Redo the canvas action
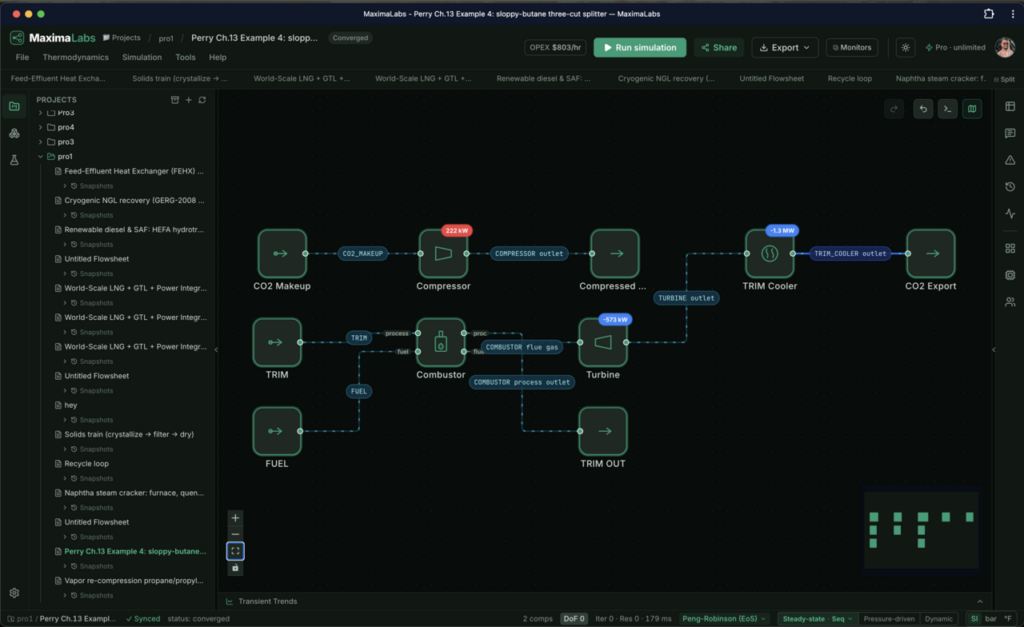 (894, 109)
